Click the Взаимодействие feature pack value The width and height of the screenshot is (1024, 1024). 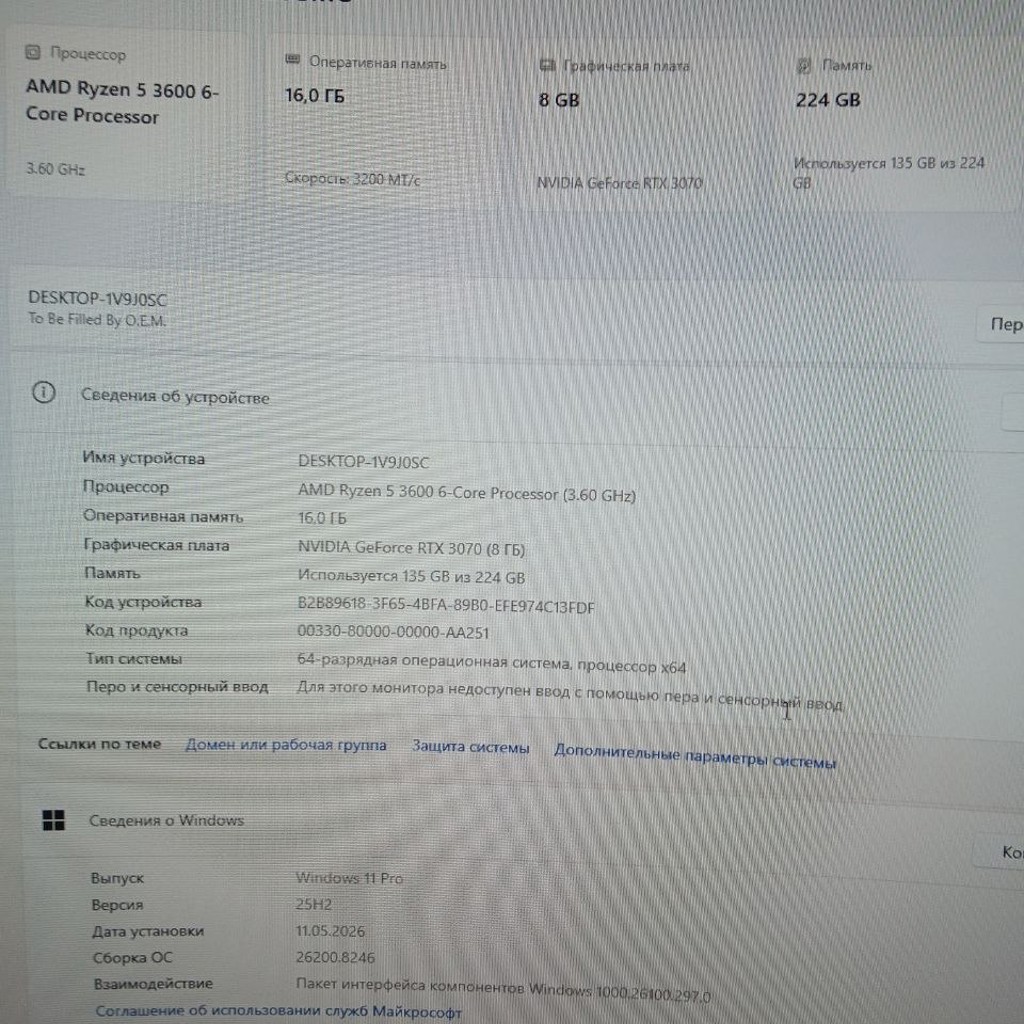(x=503, y=989)
